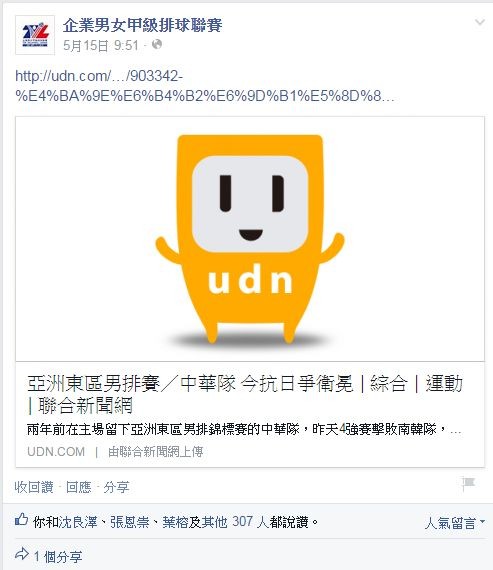Image resolution: width=493 pixels, height=570 pixels.
Task: Open the 亞洲東區男排賽 article headline
Action: [245, 394]
